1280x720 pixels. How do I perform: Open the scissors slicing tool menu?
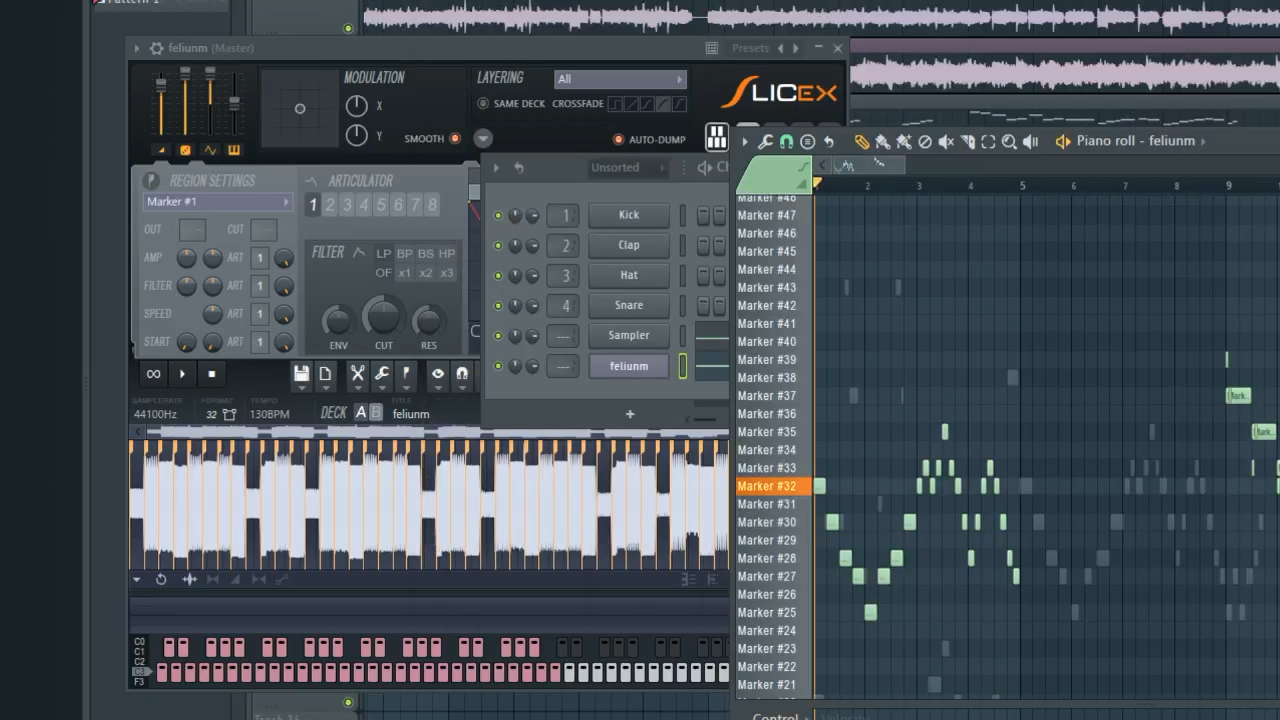pyautogui.click(x=357, y=374)
